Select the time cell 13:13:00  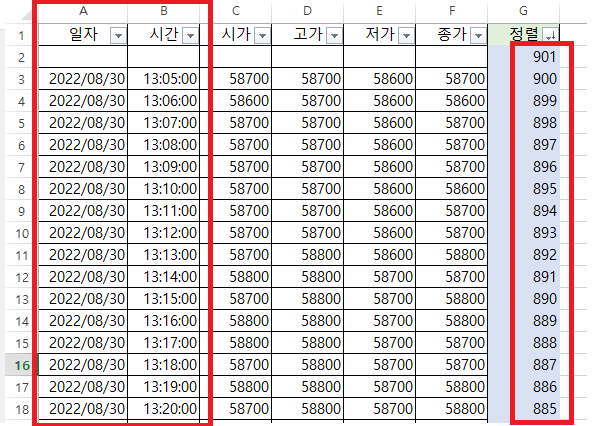point(163,255)
